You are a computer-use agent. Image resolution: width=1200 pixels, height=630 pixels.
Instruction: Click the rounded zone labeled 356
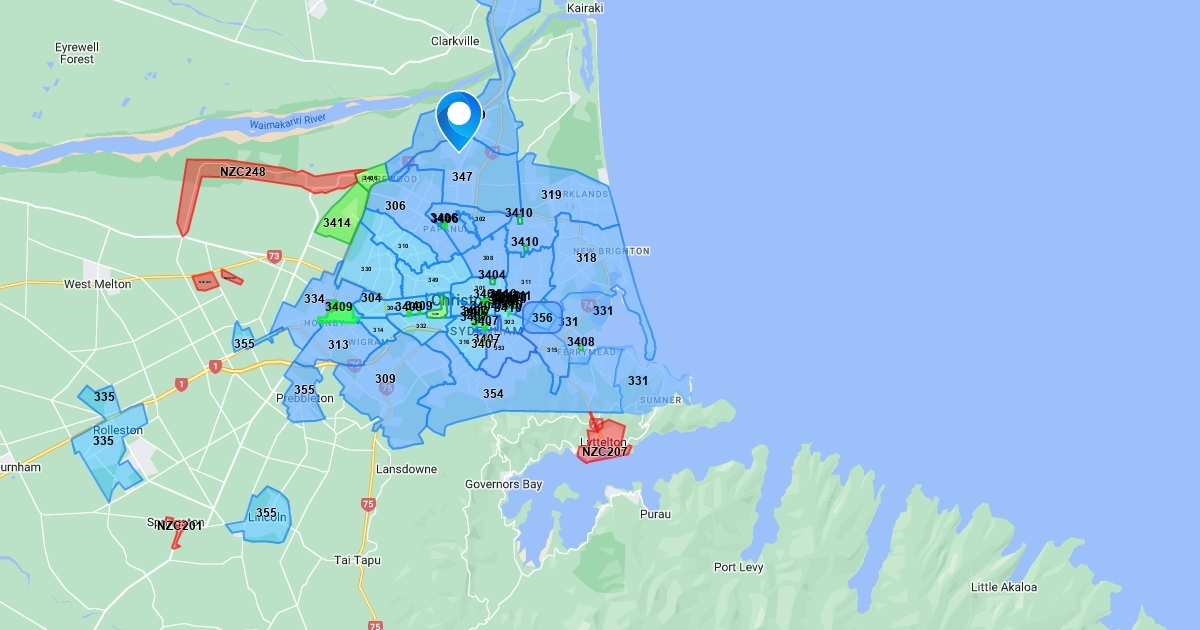click(x=542, y=318)
